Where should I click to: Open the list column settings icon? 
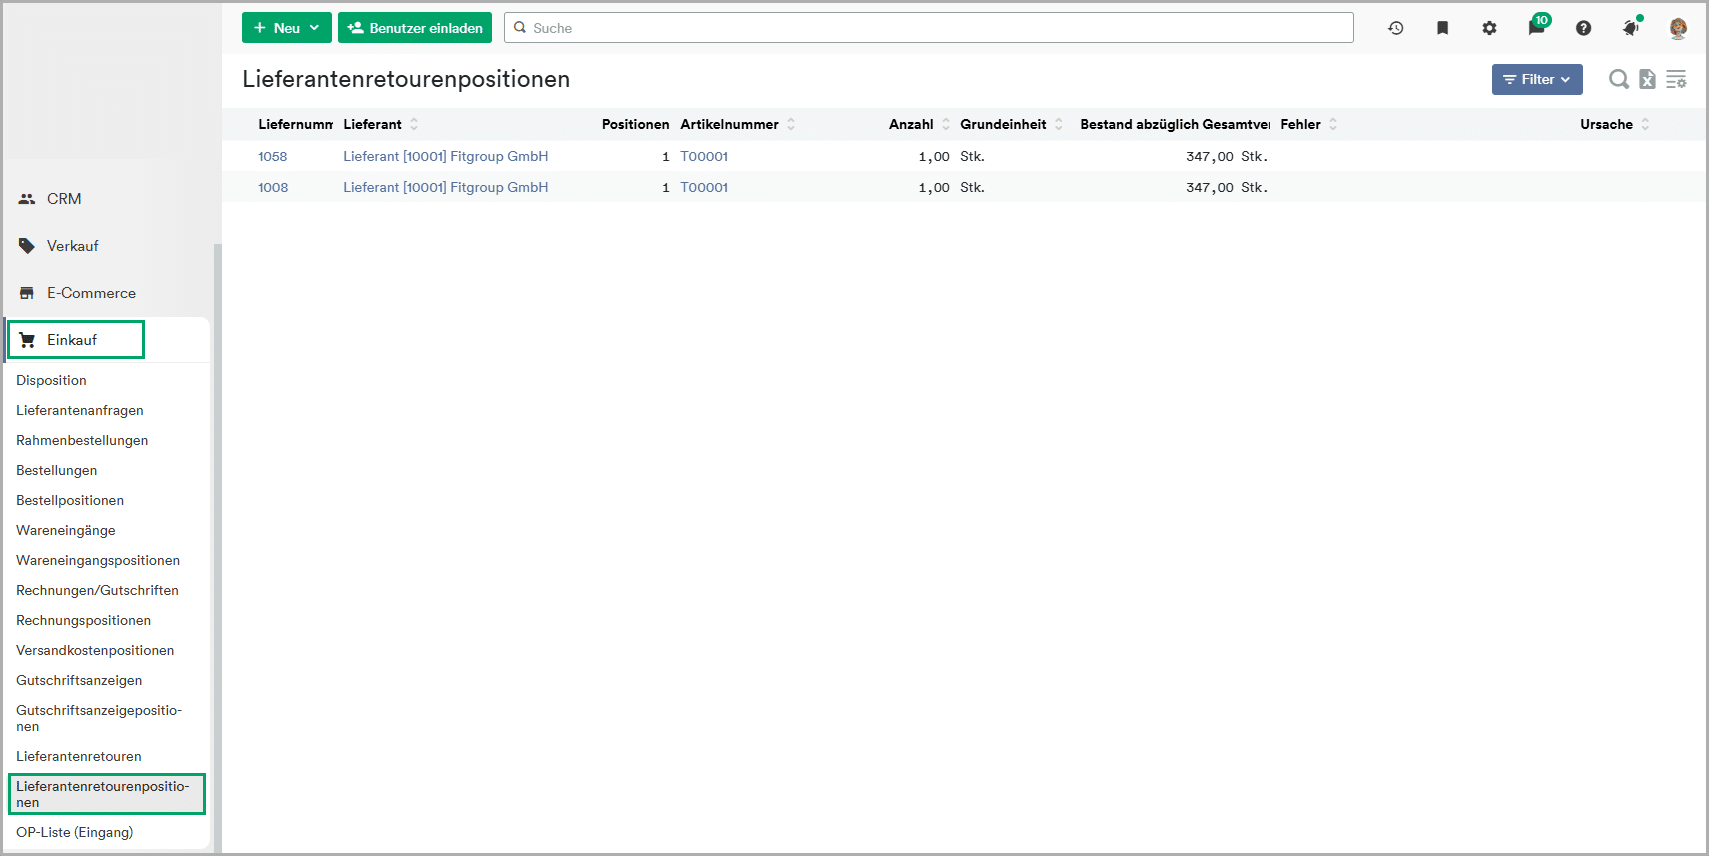coord(1676,79)
